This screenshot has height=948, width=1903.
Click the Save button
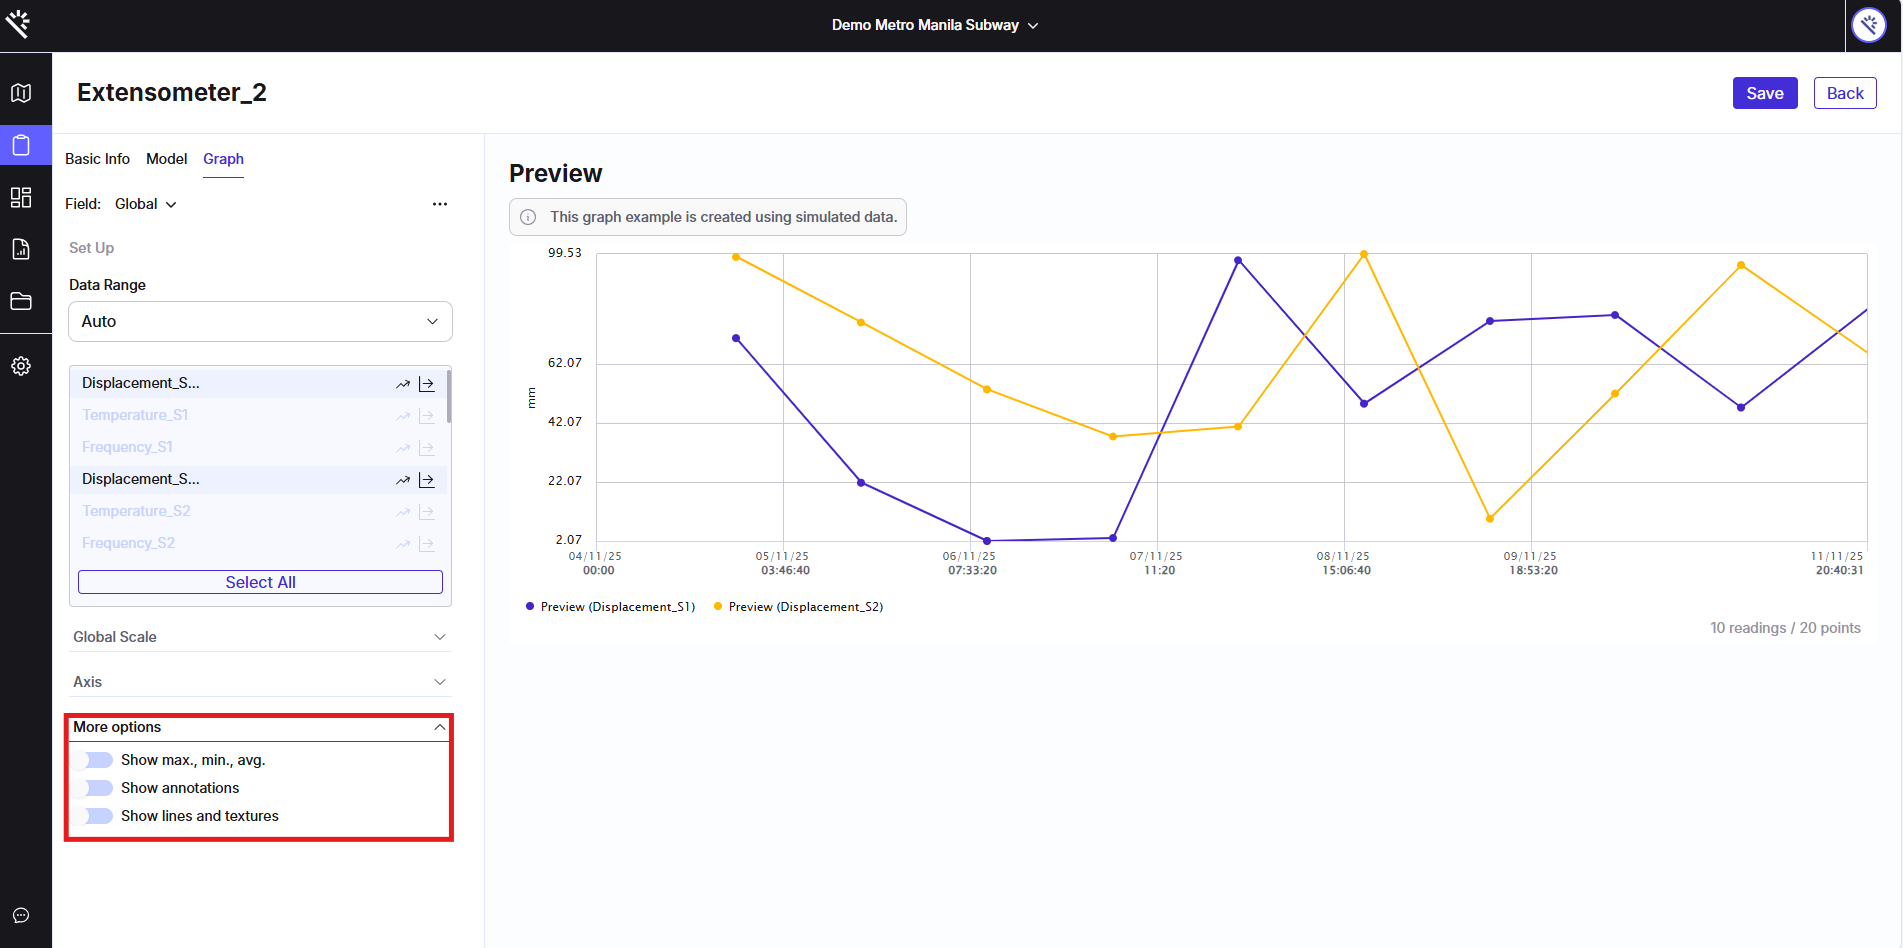1764,93
